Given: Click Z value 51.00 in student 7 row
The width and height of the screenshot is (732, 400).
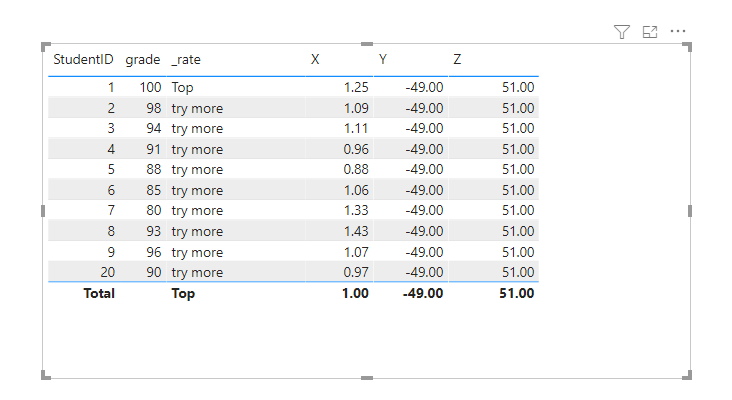Looking at the screenshot, I should tap(518, 211).
